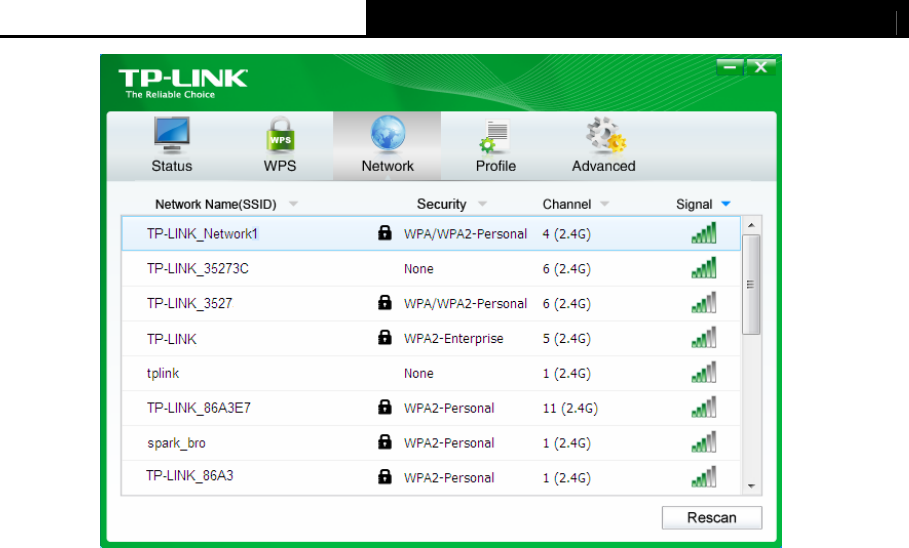Click the TP-LINK logo in header
The height and width of the screenshot is (548, 909).
coord(183,84)
